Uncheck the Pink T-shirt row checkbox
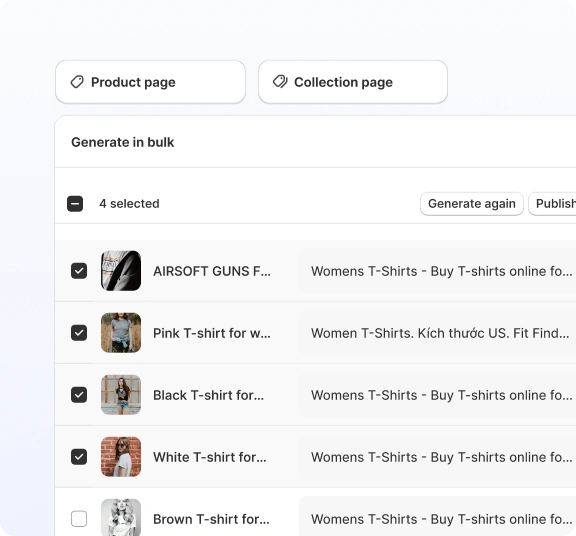The height and width of the screenshot is (536, 576). 79,333
